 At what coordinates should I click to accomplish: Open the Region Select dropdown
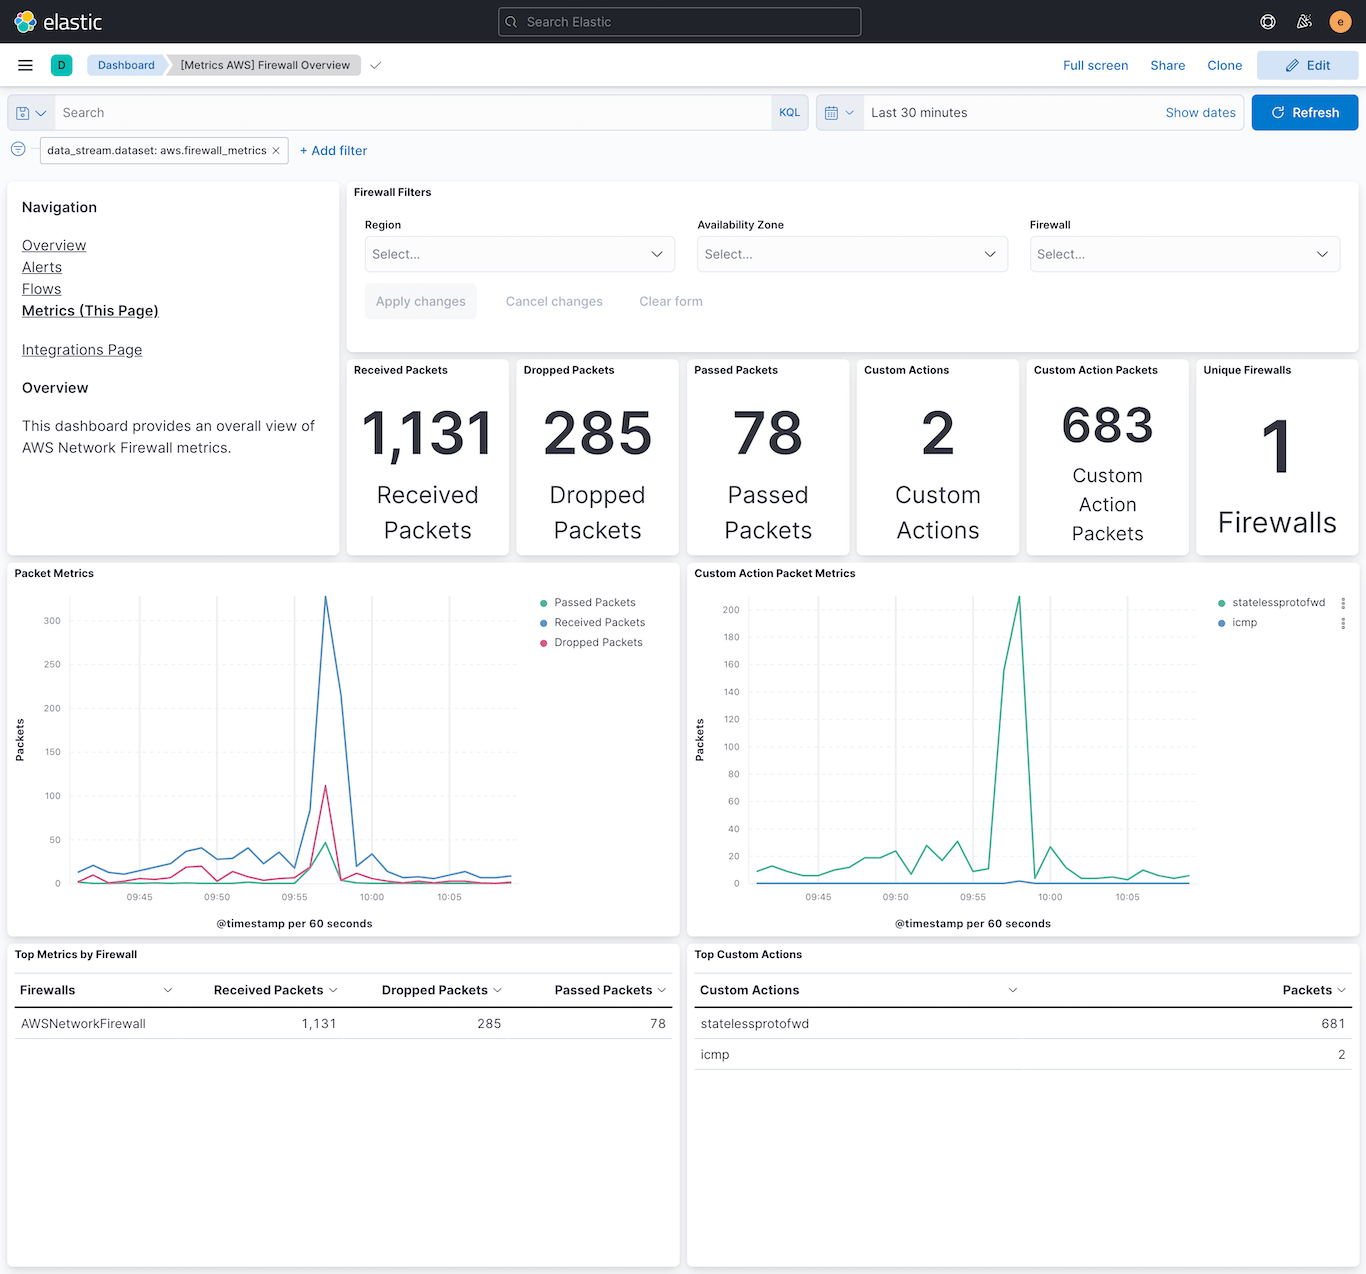[x=519, y=254]
